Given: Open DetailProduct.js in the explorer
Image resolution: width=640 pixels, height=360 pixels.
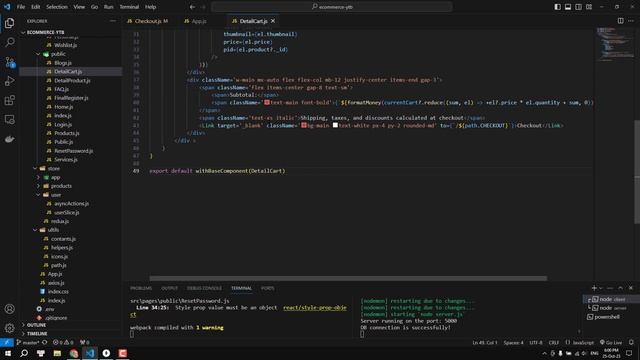Looking at the screenshot, I should [71, 80].
